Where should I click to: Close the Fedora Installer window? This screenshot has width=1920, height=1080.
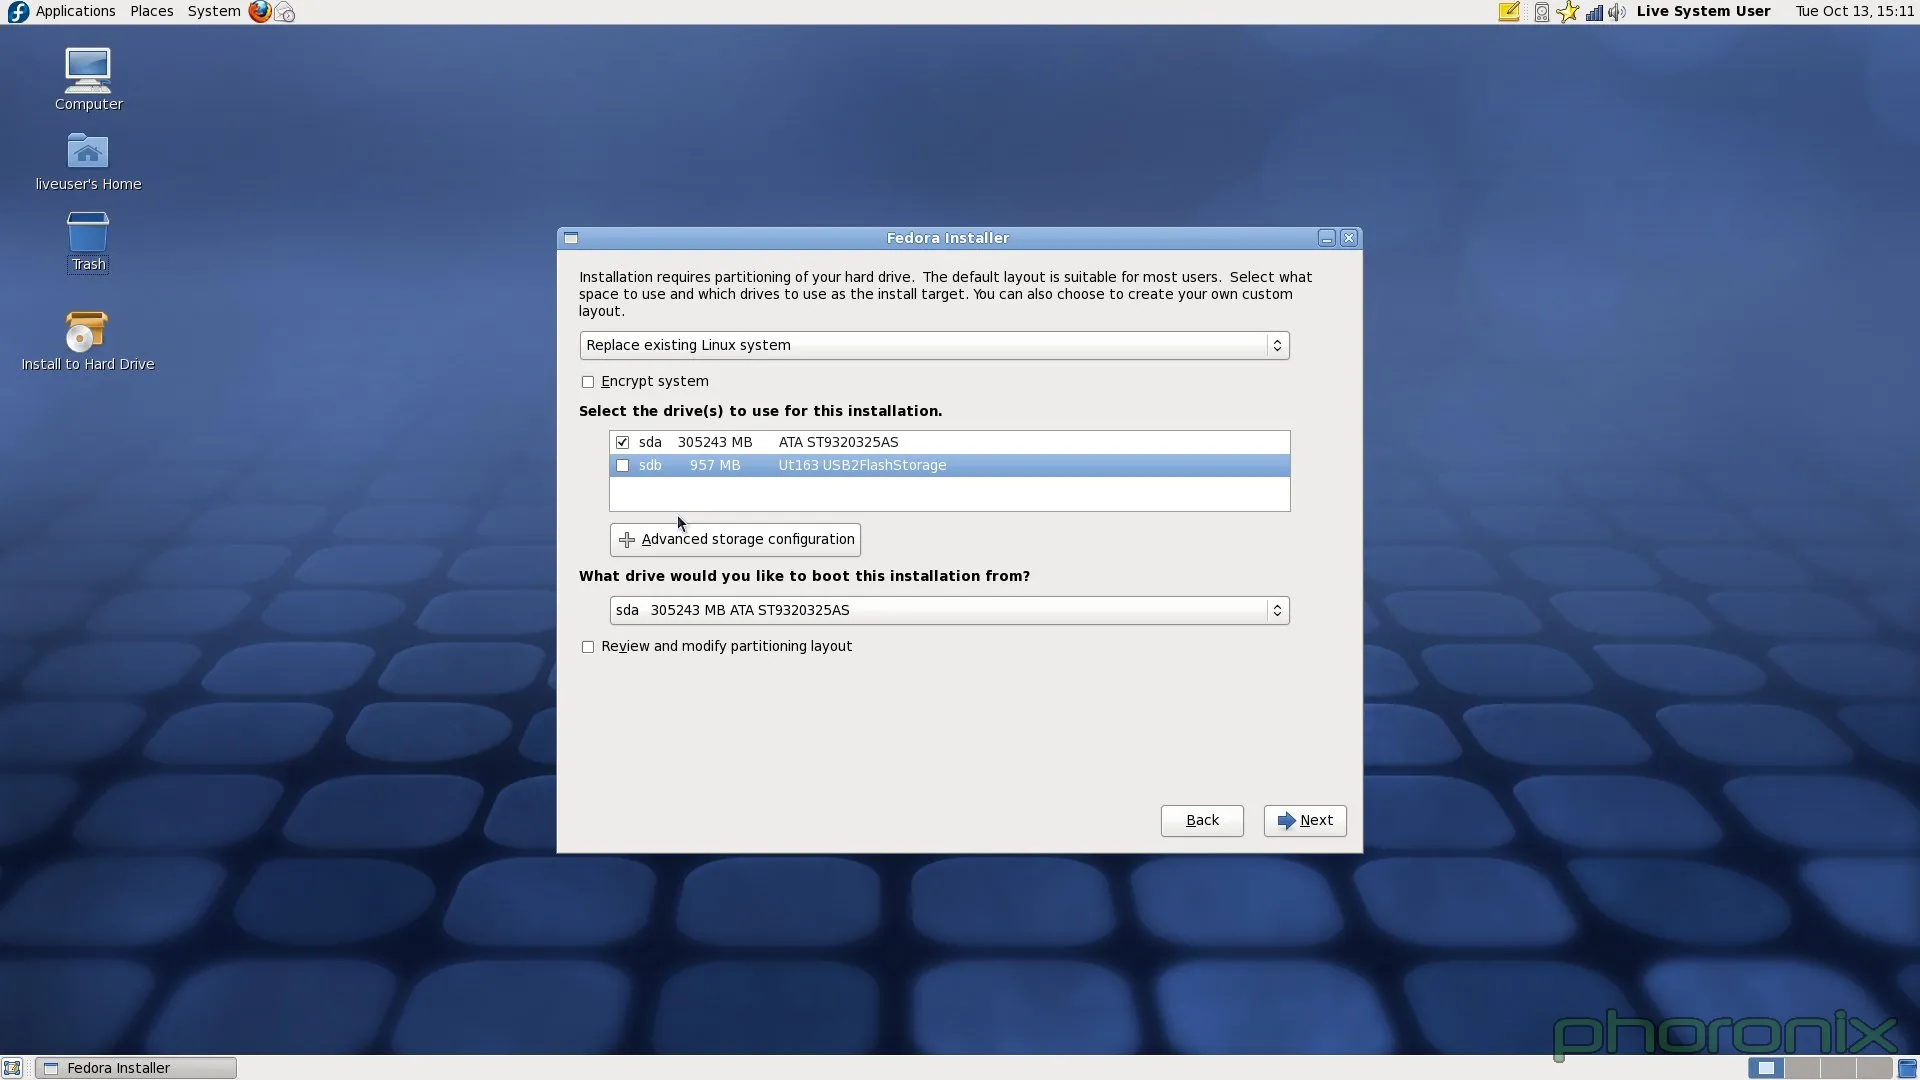1349,238
